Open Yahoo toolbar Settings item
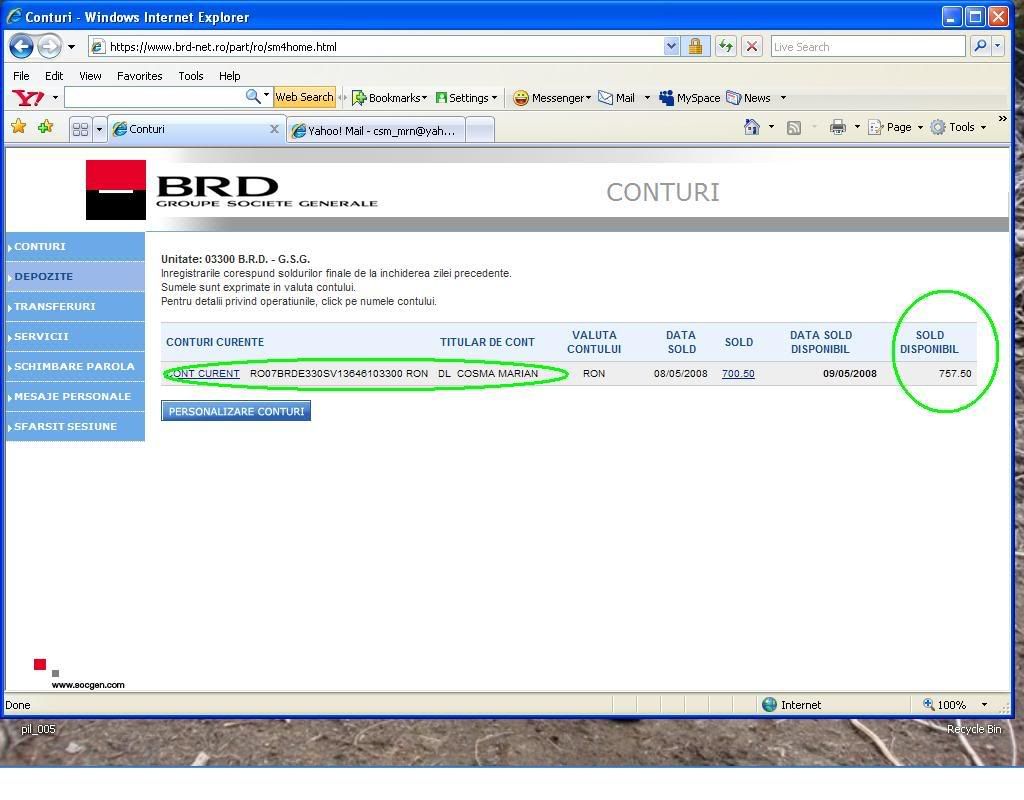 tap(466, 98)
